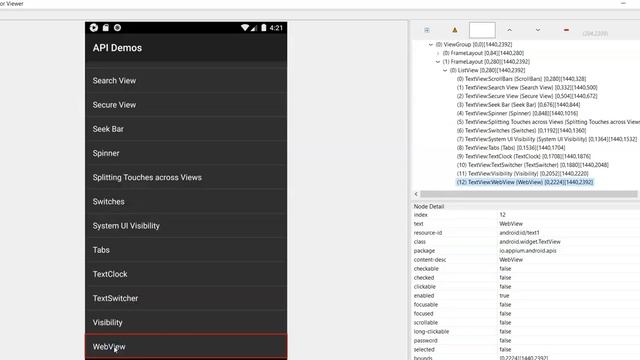Click the SD card notification icon

click(106, 28)
